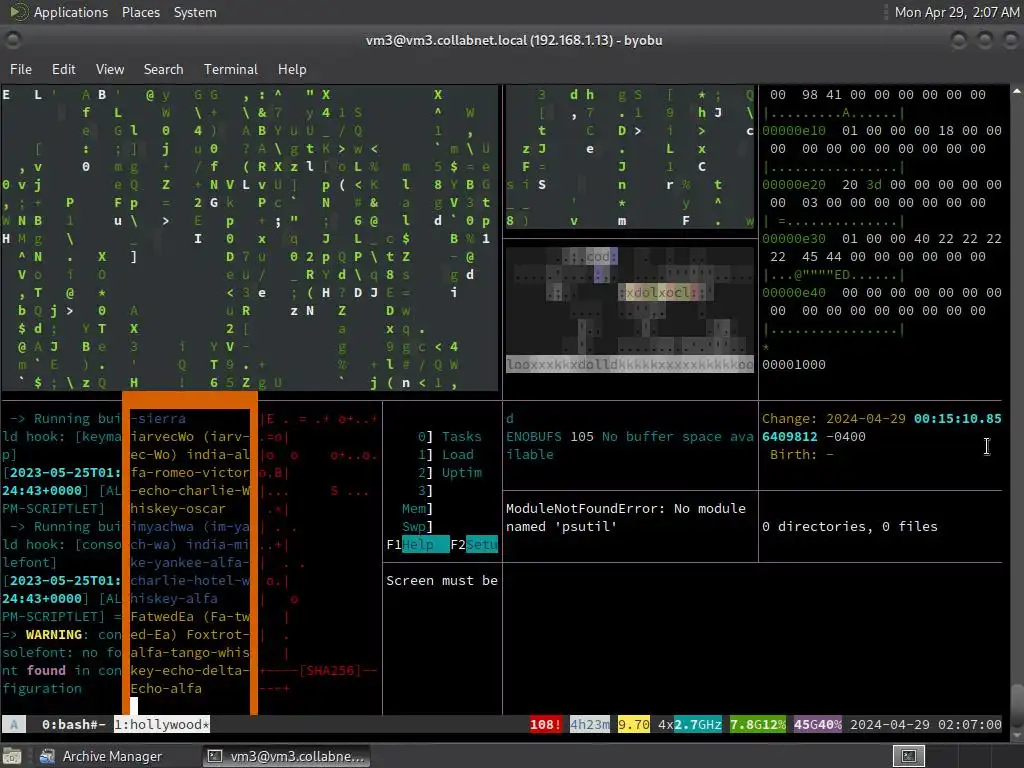
Task: Click the "Birth: -" line
Action: click(801, 455)
